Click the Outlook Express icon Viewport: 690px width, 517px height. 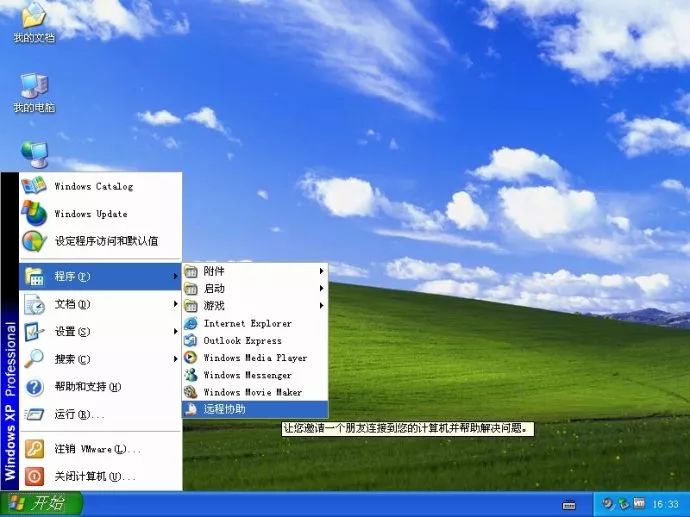(x=191, y=341)
